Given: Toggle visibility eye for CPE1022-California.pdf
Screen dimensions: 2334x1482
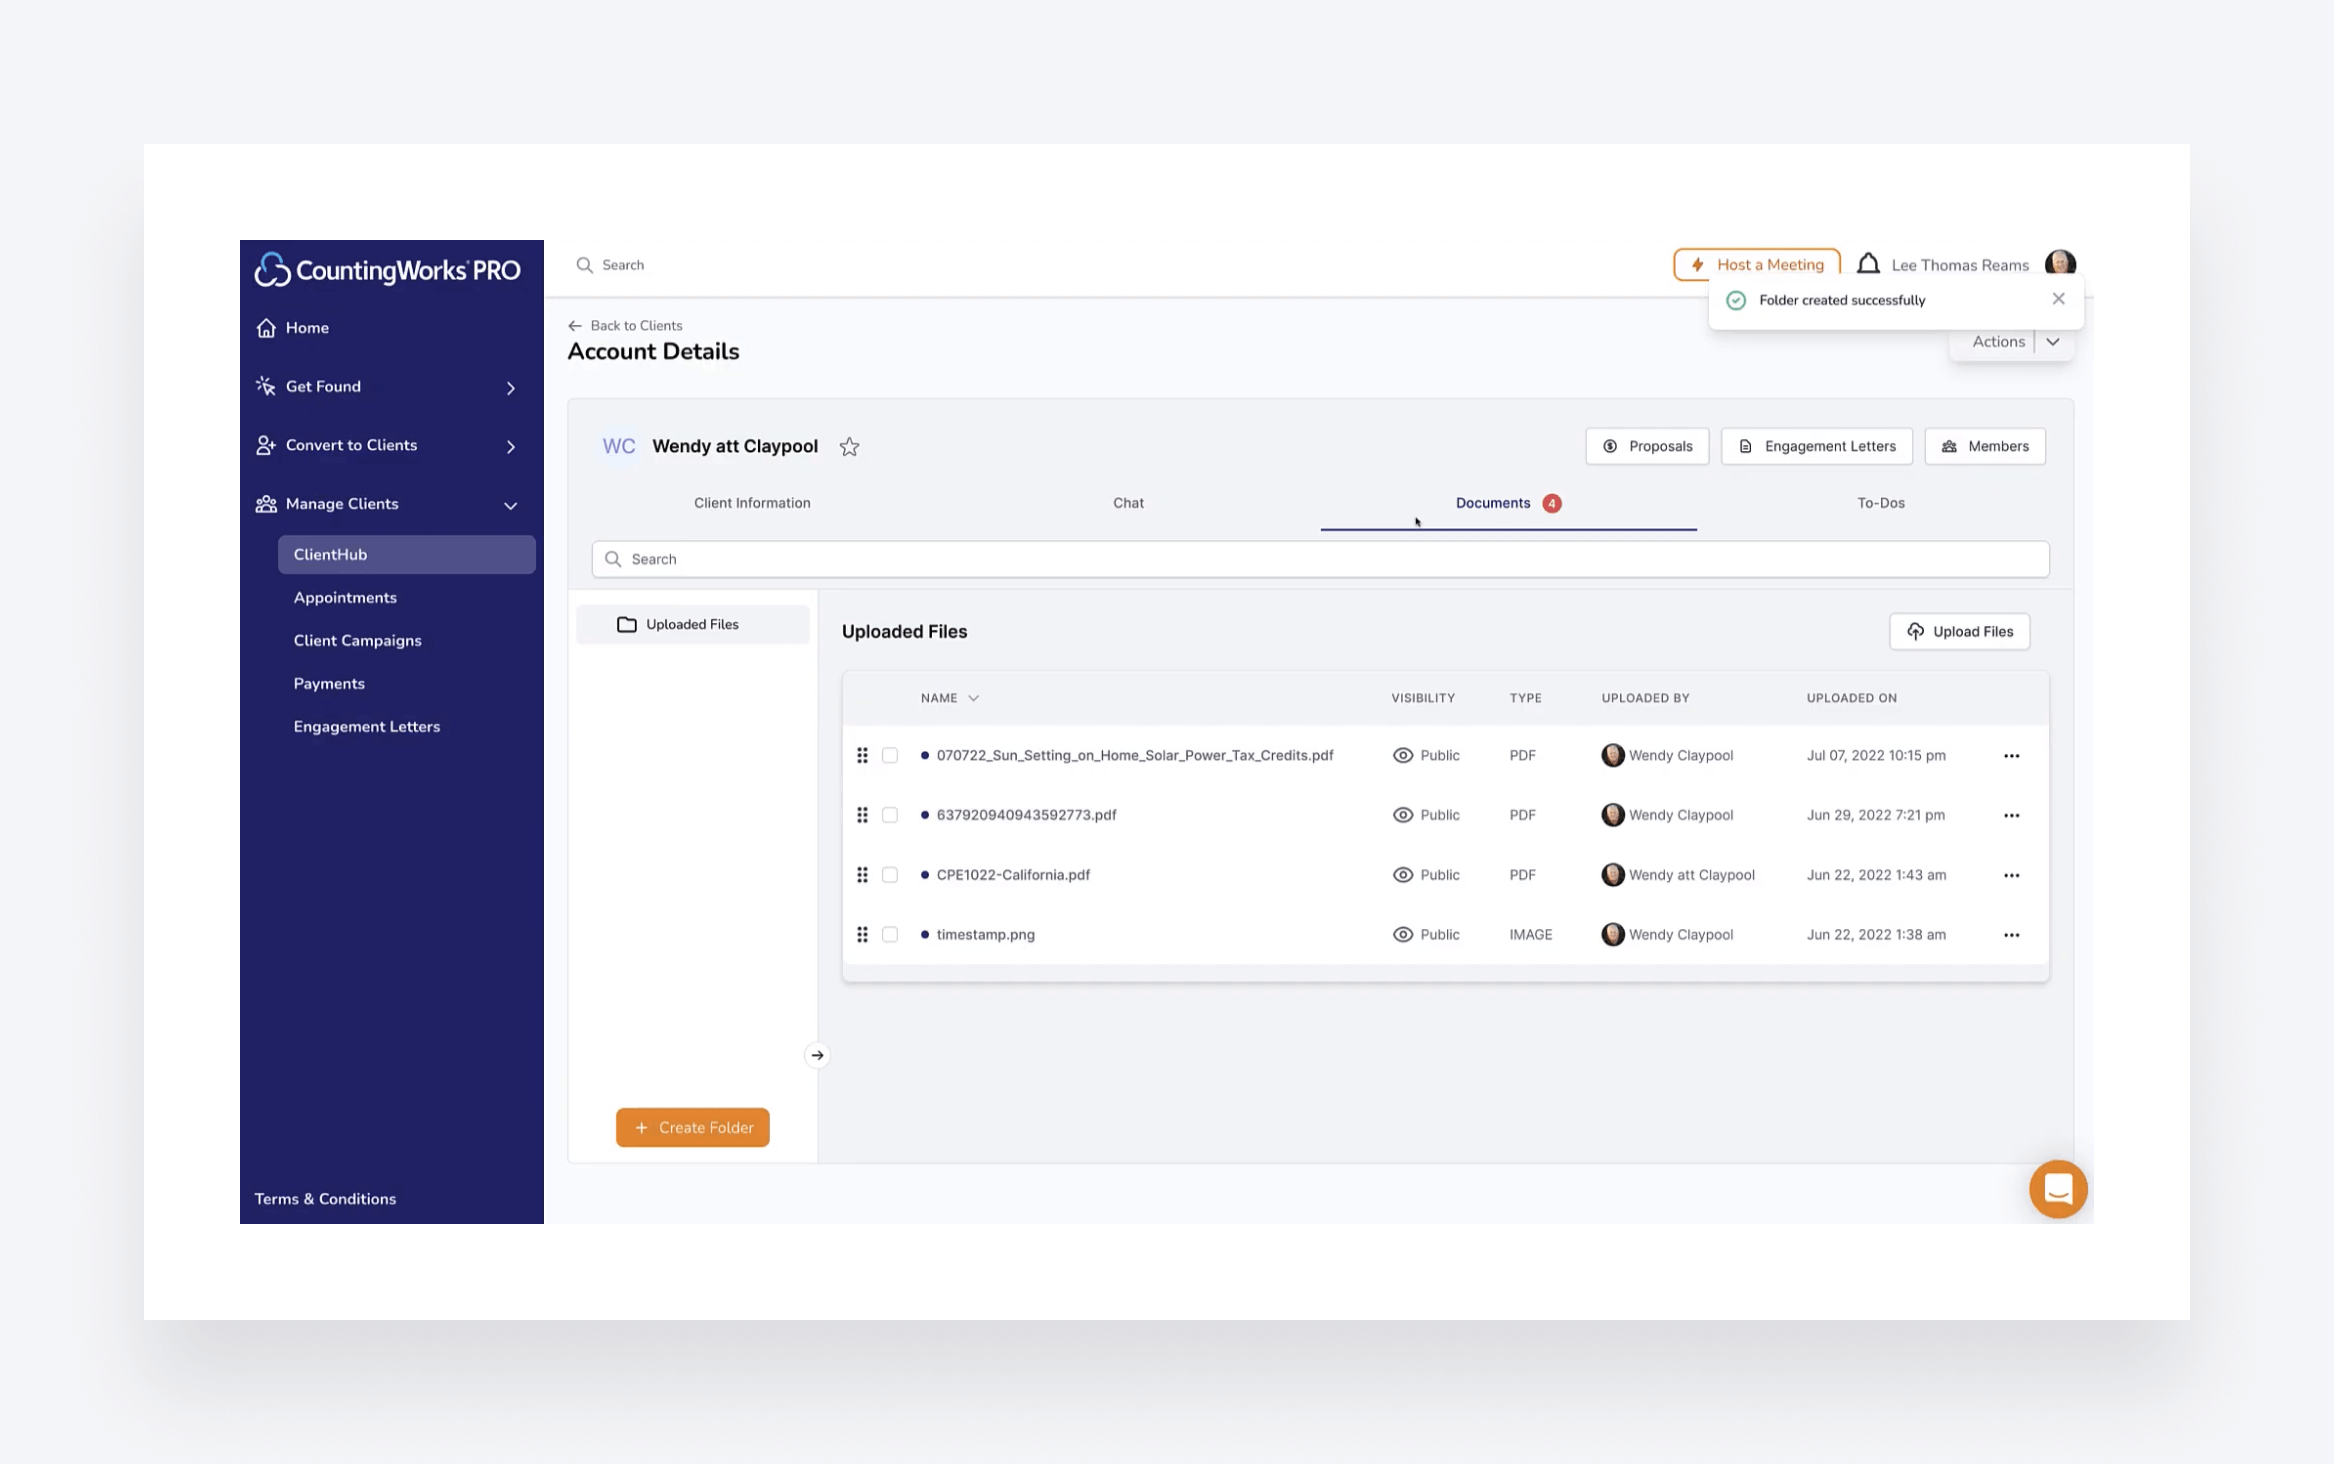Looking at the screenshot, I should [1403, 875].
